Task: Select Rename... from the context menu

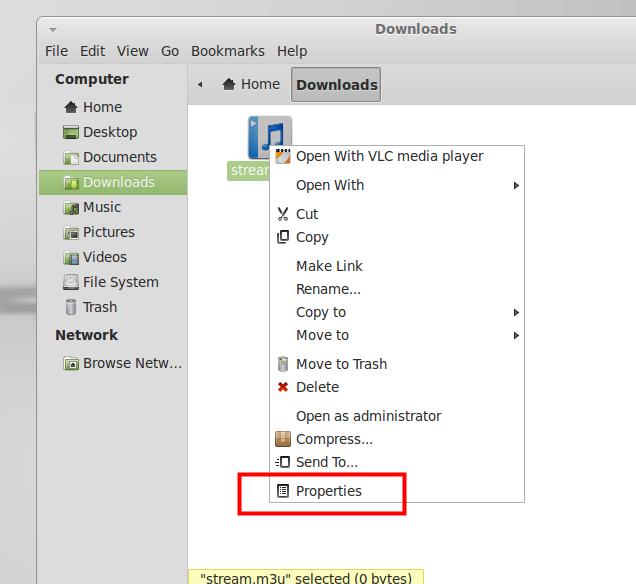Action: [x=397, y=289]
